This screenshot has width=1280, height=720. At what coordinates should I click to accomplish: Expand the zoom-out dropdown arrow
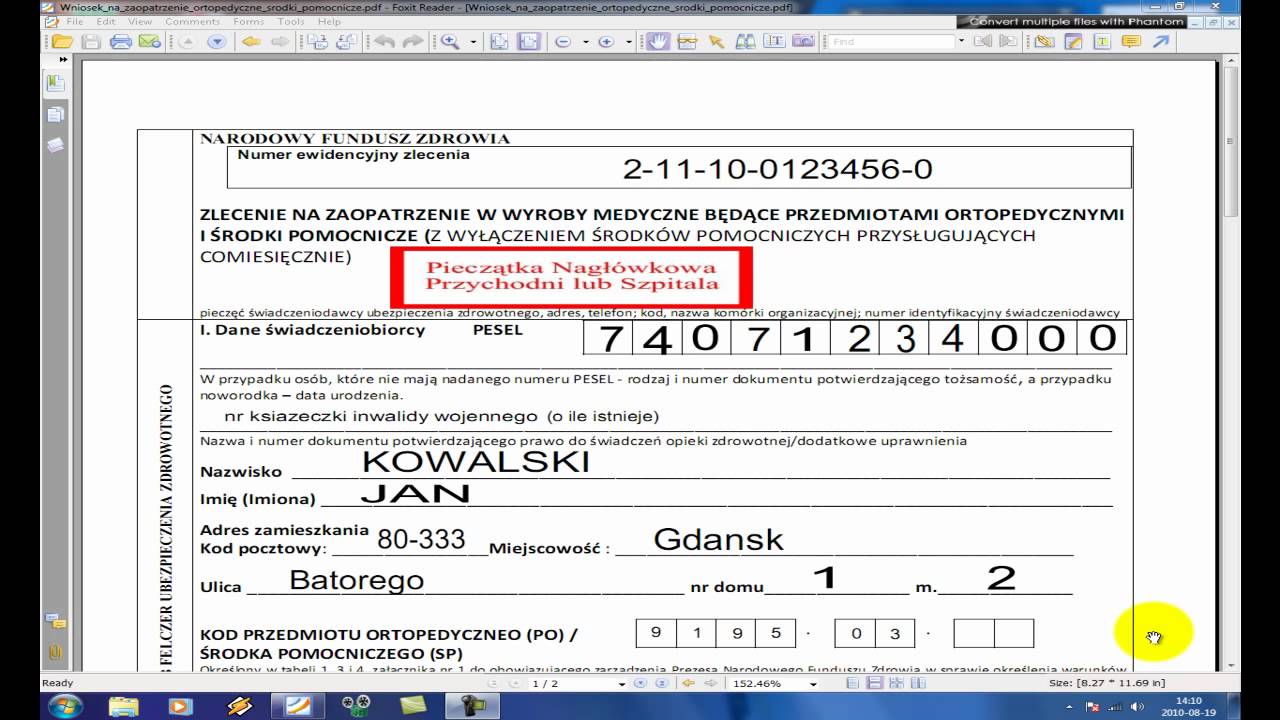point(585,42)
